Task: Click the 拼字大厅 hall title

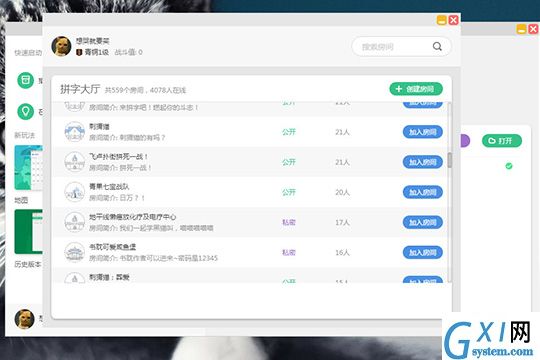Action: 80,89
